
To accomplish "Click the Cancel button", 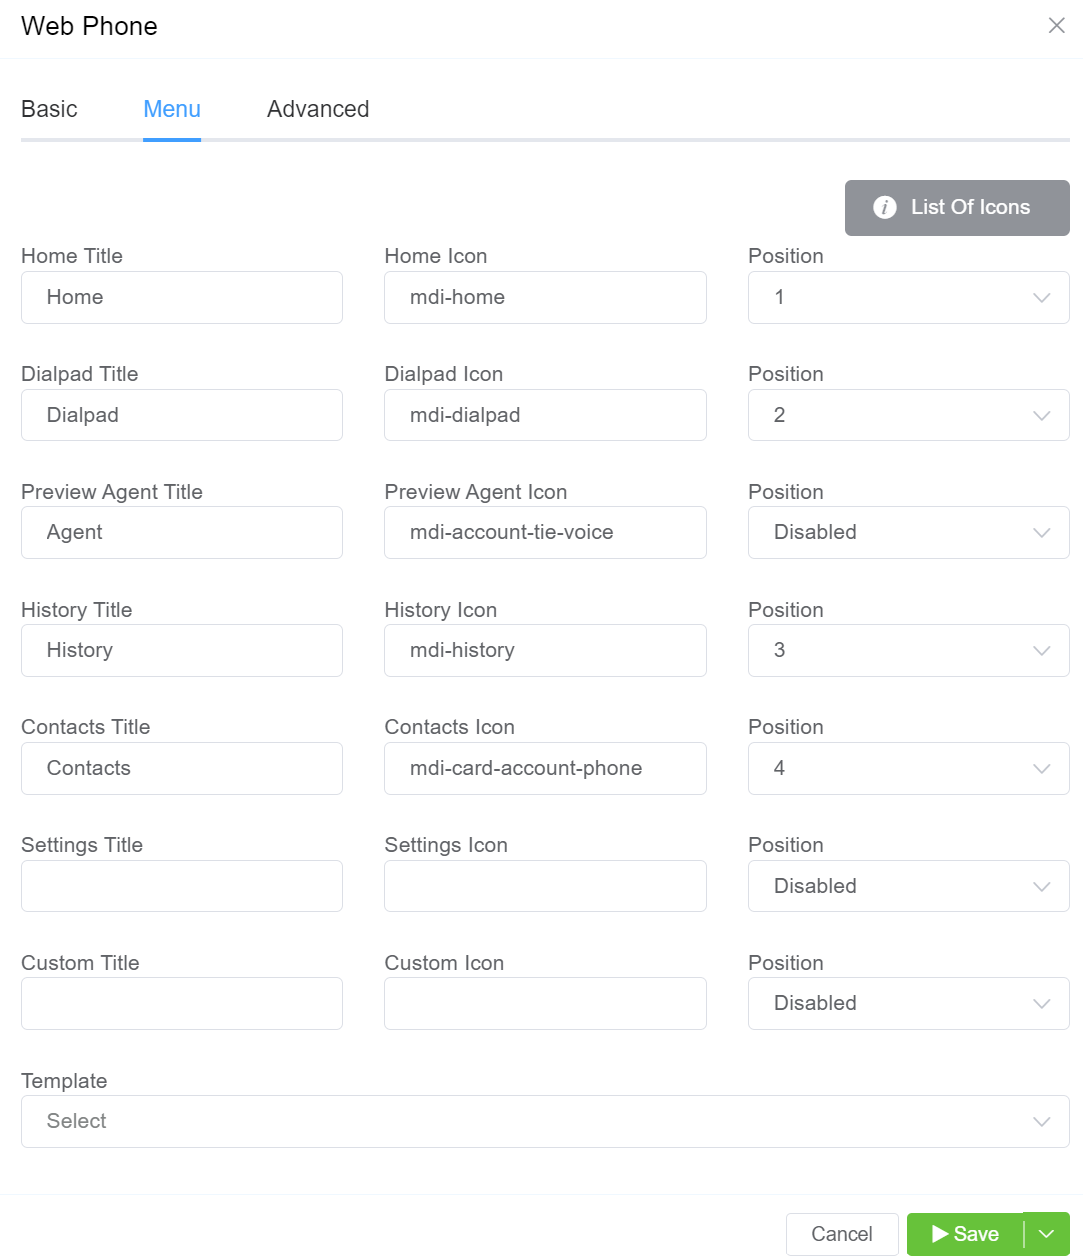I will coord(841,1234).
